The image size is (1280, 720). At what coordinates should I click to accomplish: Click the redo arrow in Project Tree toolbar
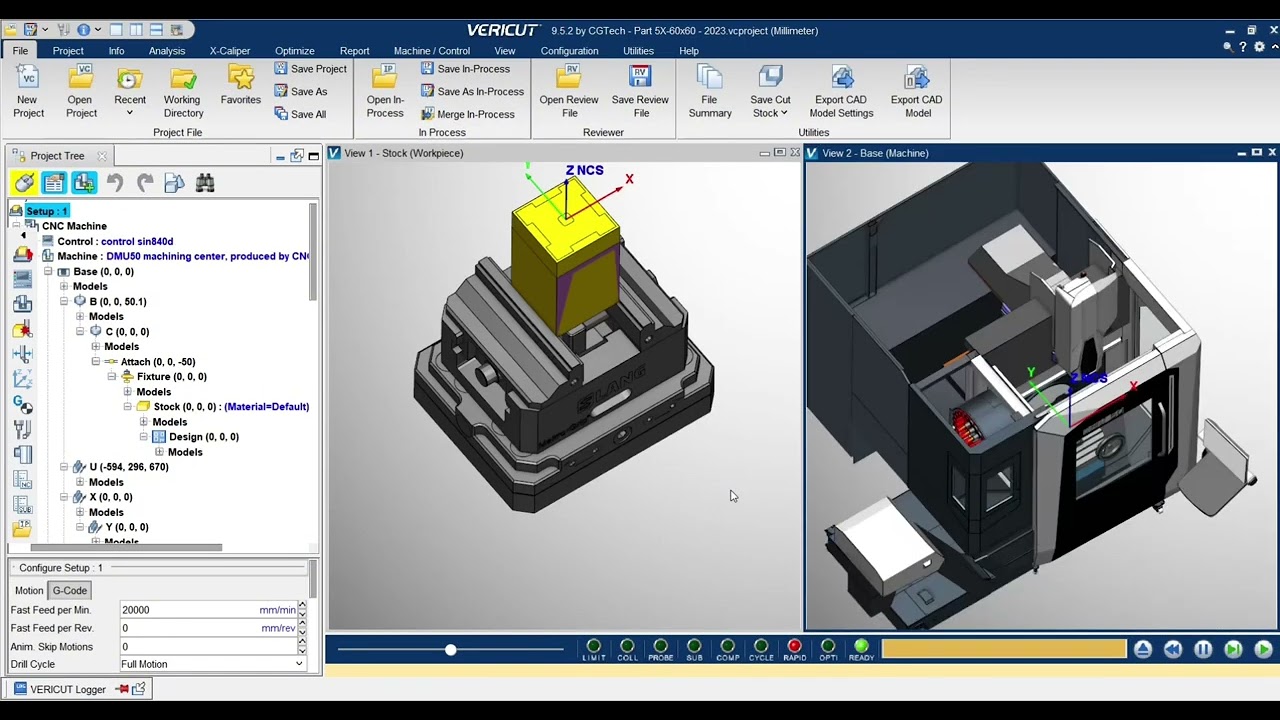click(145, 183)
